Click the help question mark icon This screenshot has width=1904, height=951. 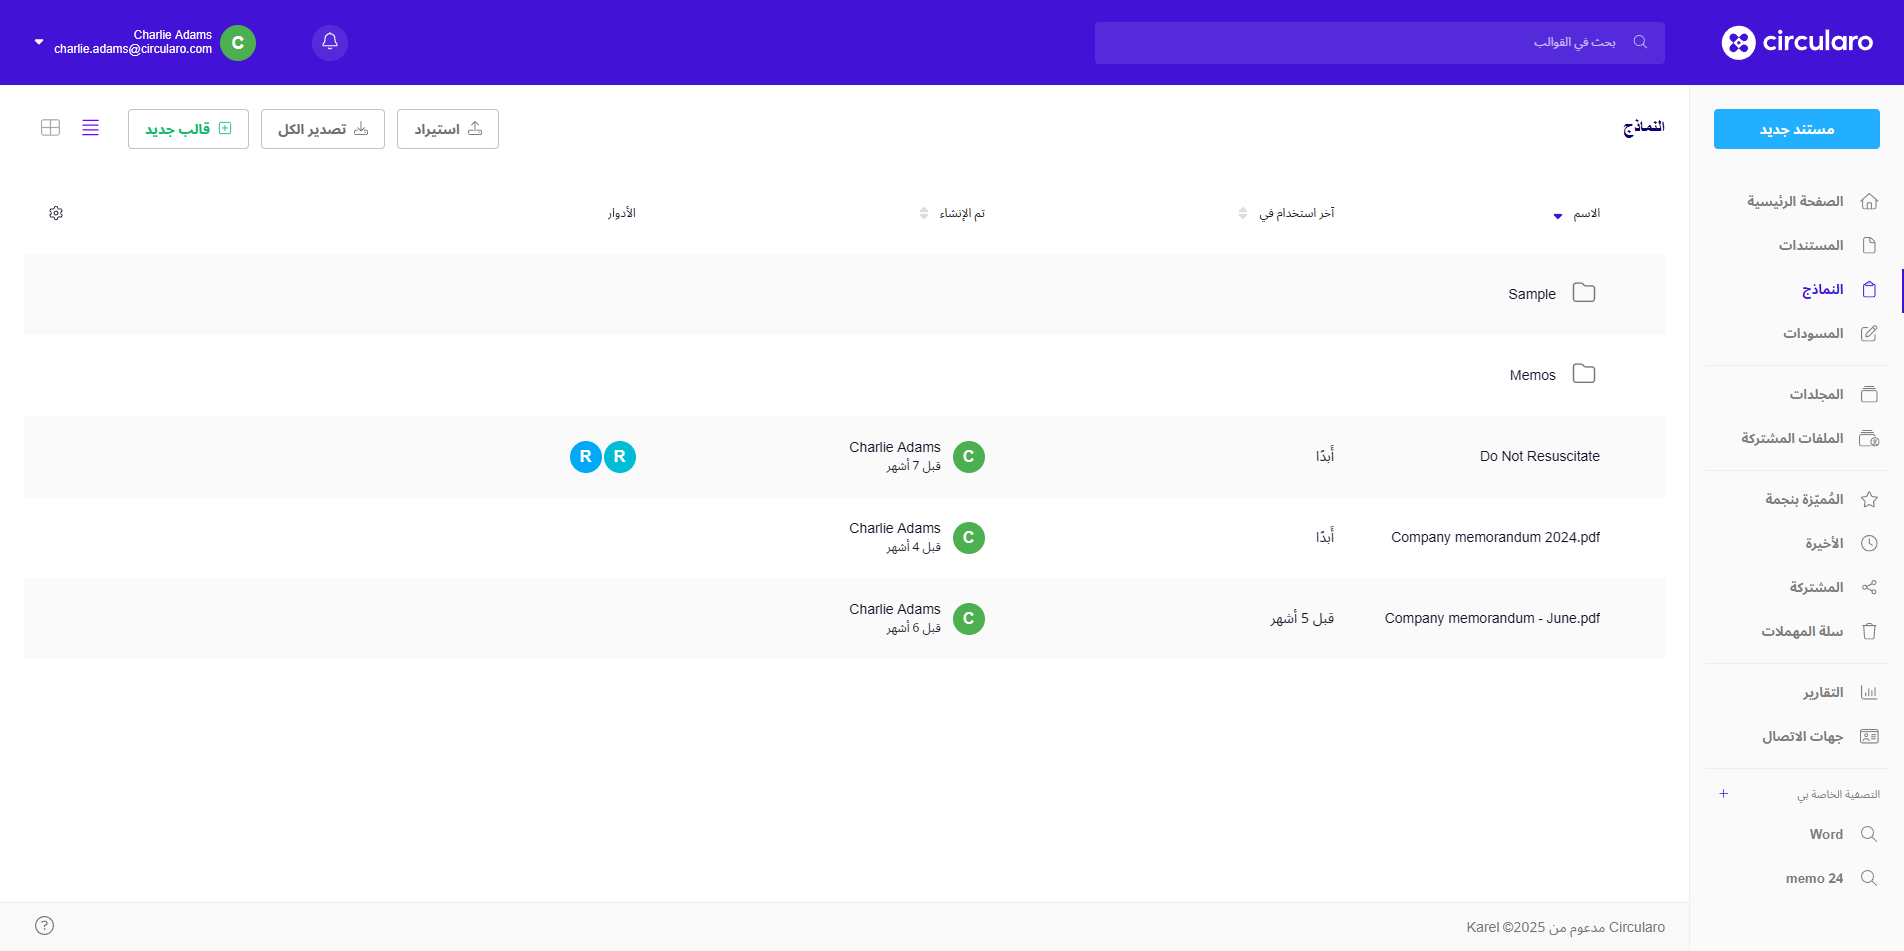[x=44, y=926]
